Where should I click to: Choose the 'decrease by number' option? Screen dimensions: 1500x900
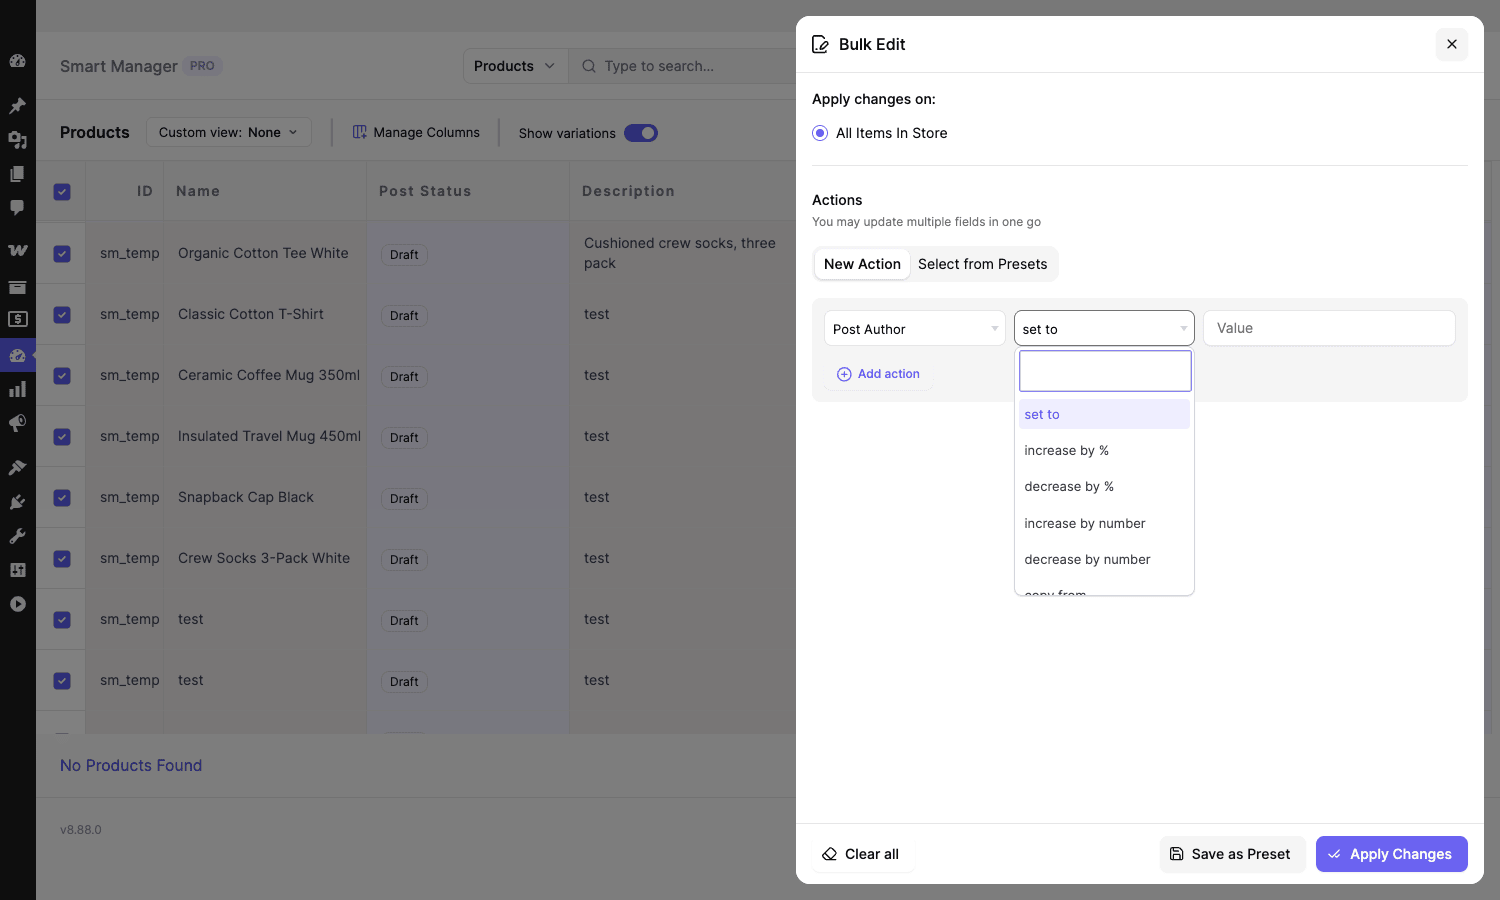pos(1104,559)
